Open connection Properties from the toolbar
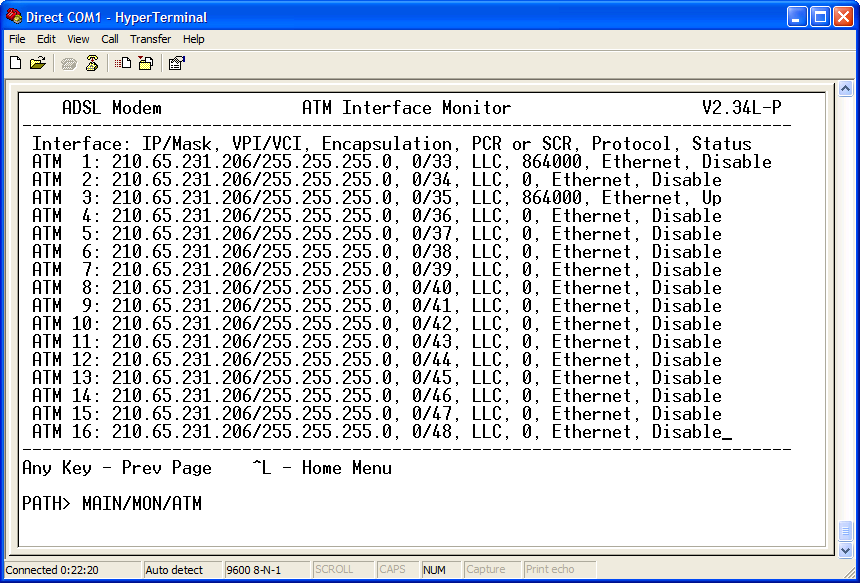Image resolution: width=860 pixels, height=583 pixels. [x=176, y=63]
